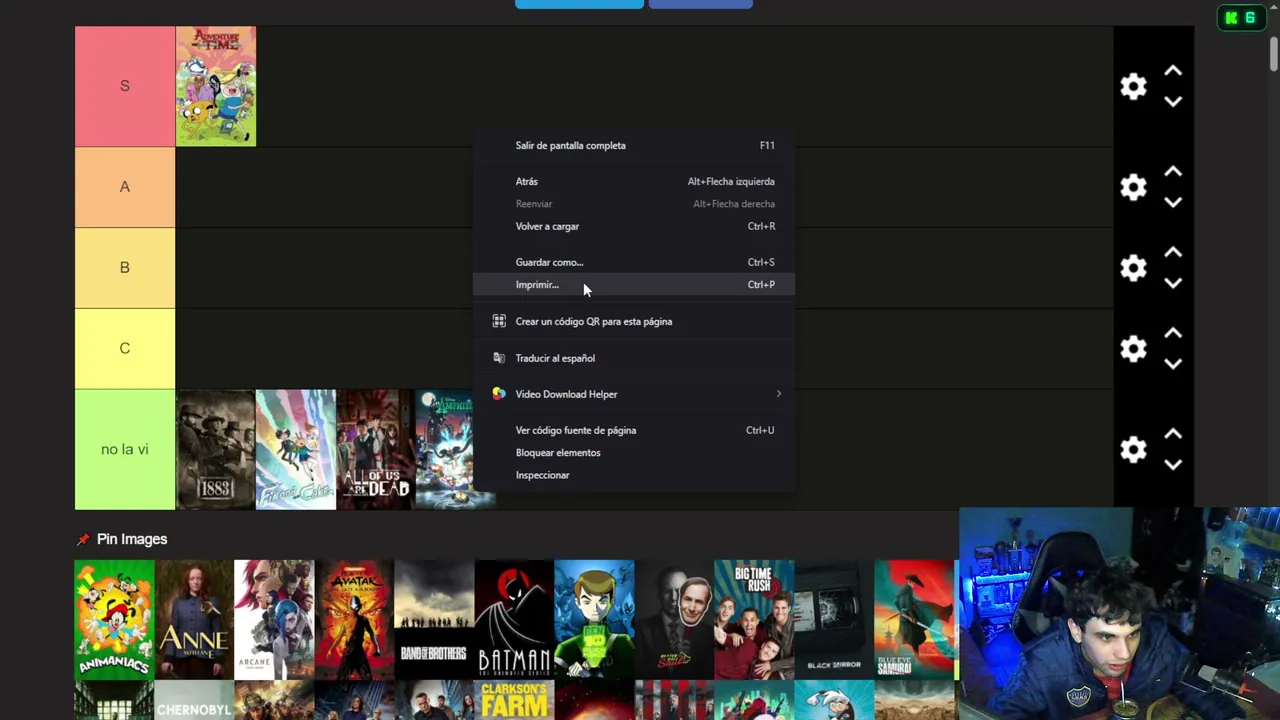Move tier C row up
1280x720 pixels.
coord(1173,334)
